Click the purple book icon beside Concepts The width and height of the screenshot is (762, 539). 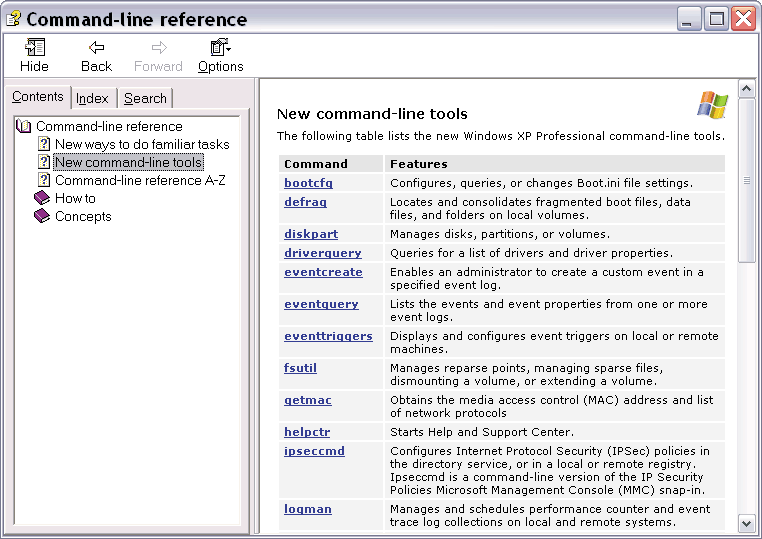[42, 216]
